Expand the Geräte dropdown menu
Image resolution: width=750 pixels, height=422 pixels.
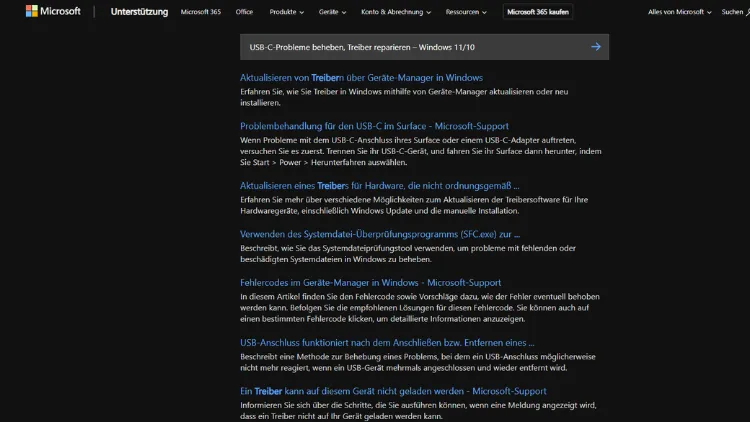[x=332, y=12]
